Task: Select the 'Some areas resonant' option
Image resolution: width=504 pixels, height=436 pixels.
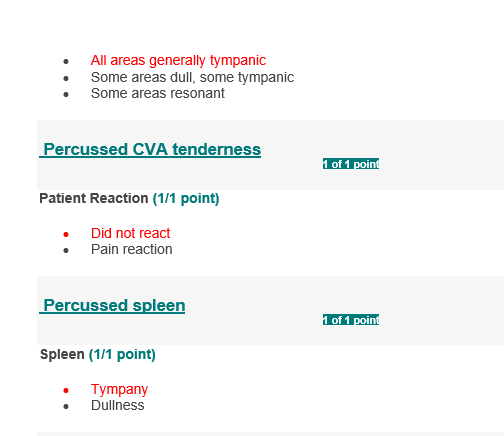Action: [158, 93]
